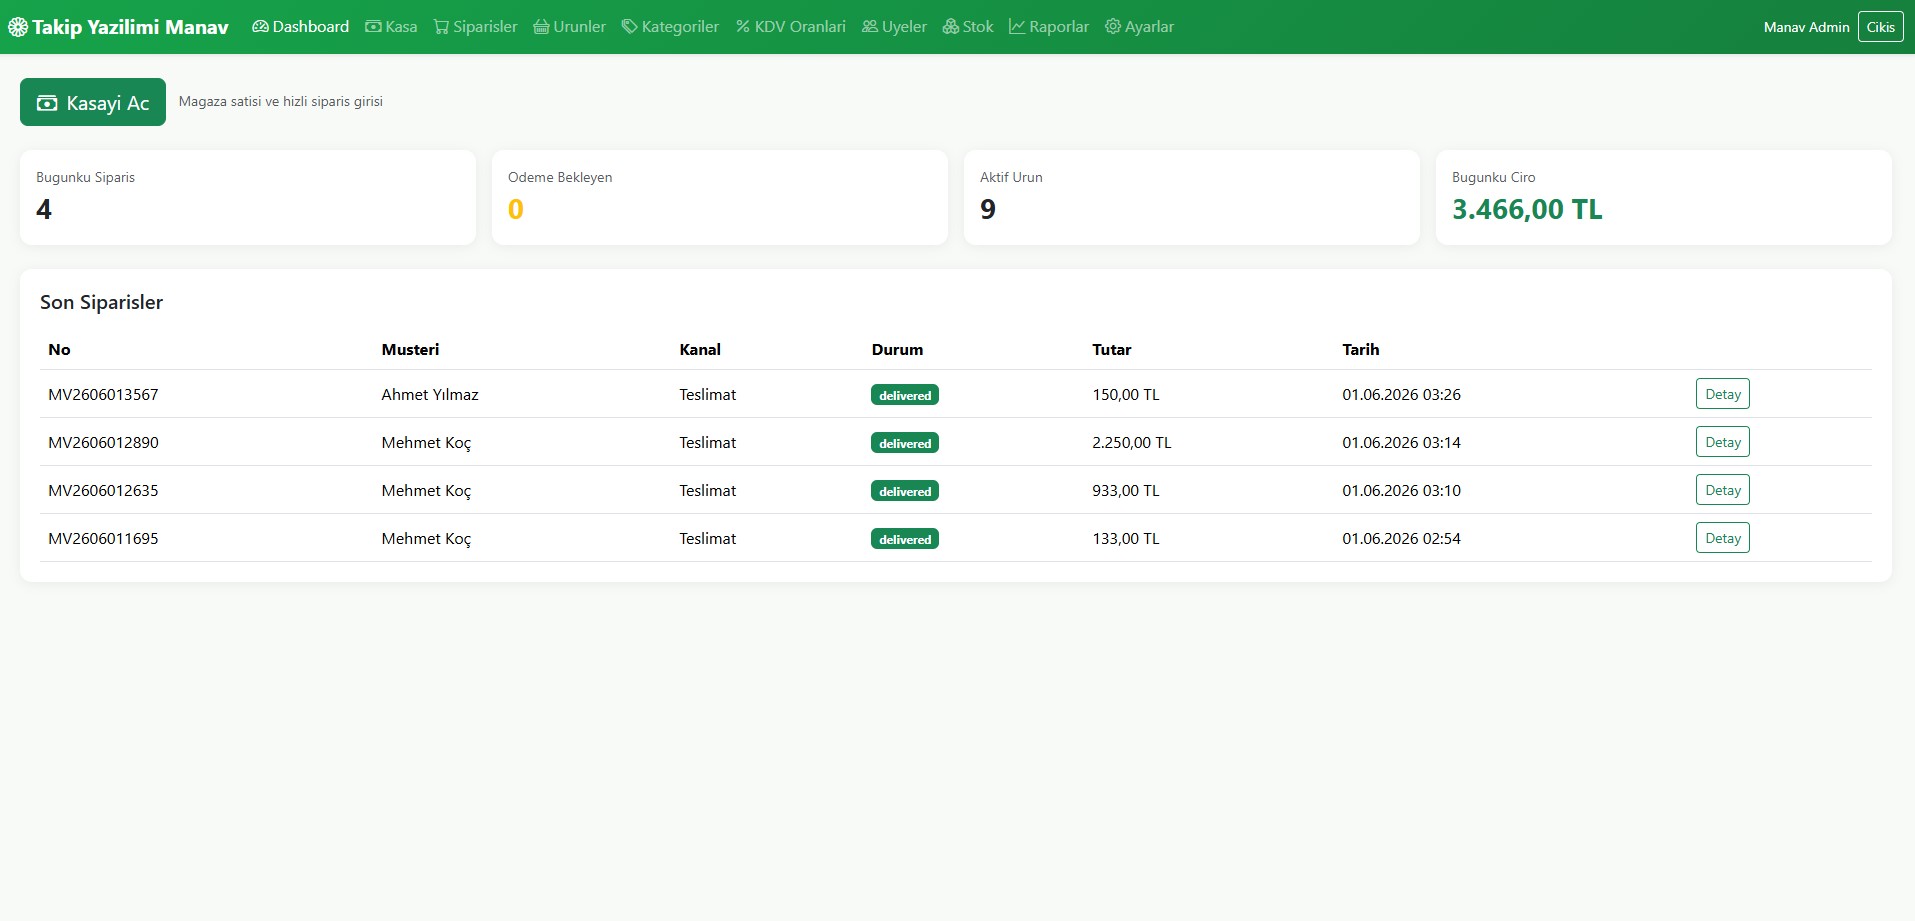The height and width of the screenshot is (921, 1915).
Task: Click the Tutar column header
Action: tap(1112, 350)
